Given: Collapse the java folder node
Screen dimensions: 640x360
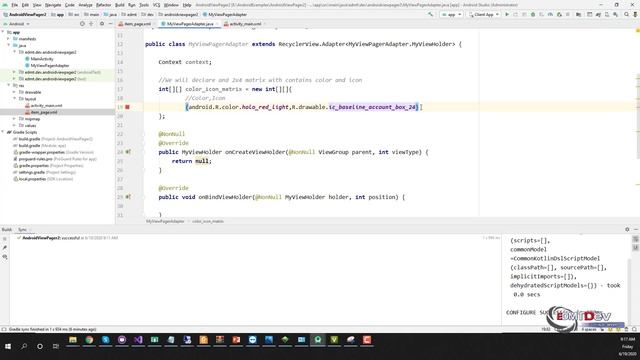Looking at the screenshot, I should coord(9,45).
